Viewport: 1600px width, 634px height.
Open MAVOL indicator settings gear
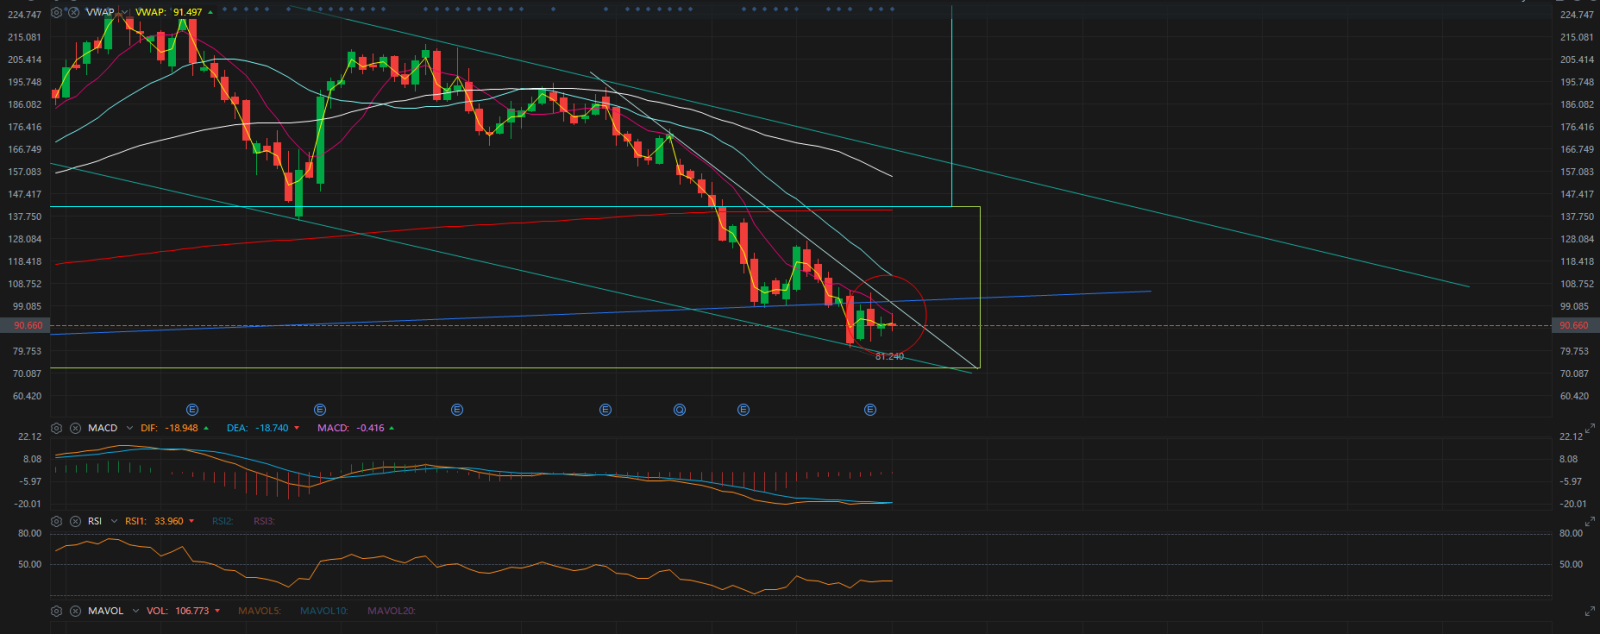pos(57,610)
